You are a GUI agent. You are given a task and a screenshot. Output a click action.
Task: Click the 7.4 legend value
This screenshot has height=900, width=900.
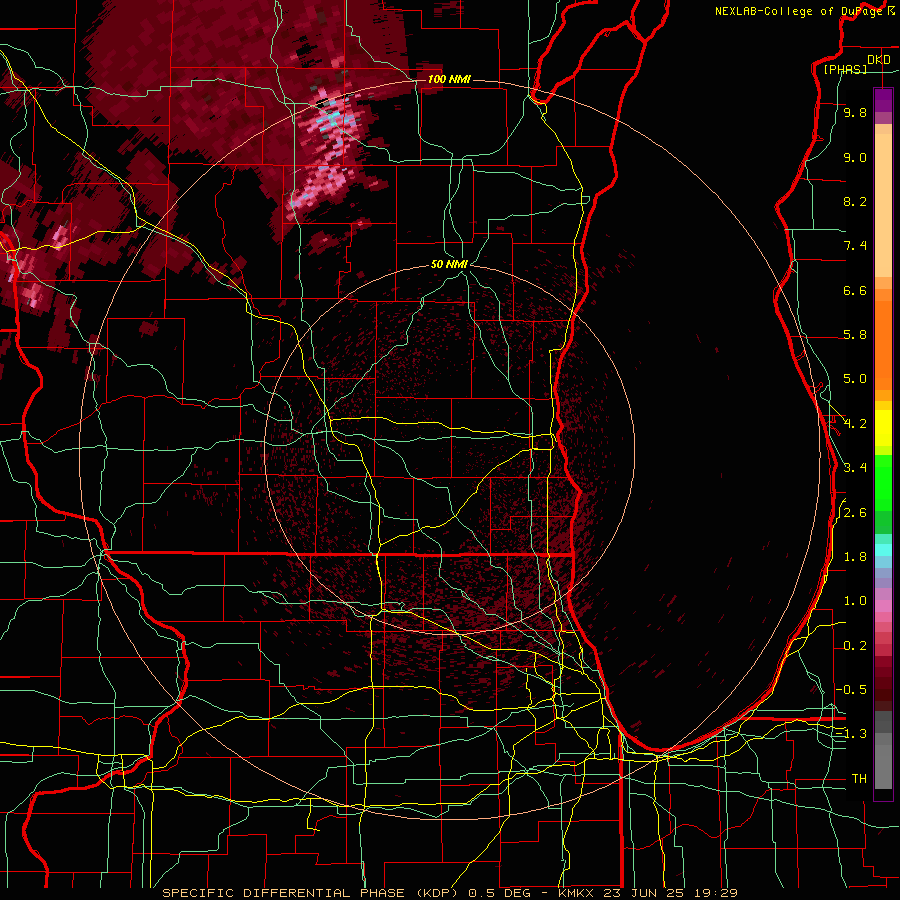coord(855,246)
